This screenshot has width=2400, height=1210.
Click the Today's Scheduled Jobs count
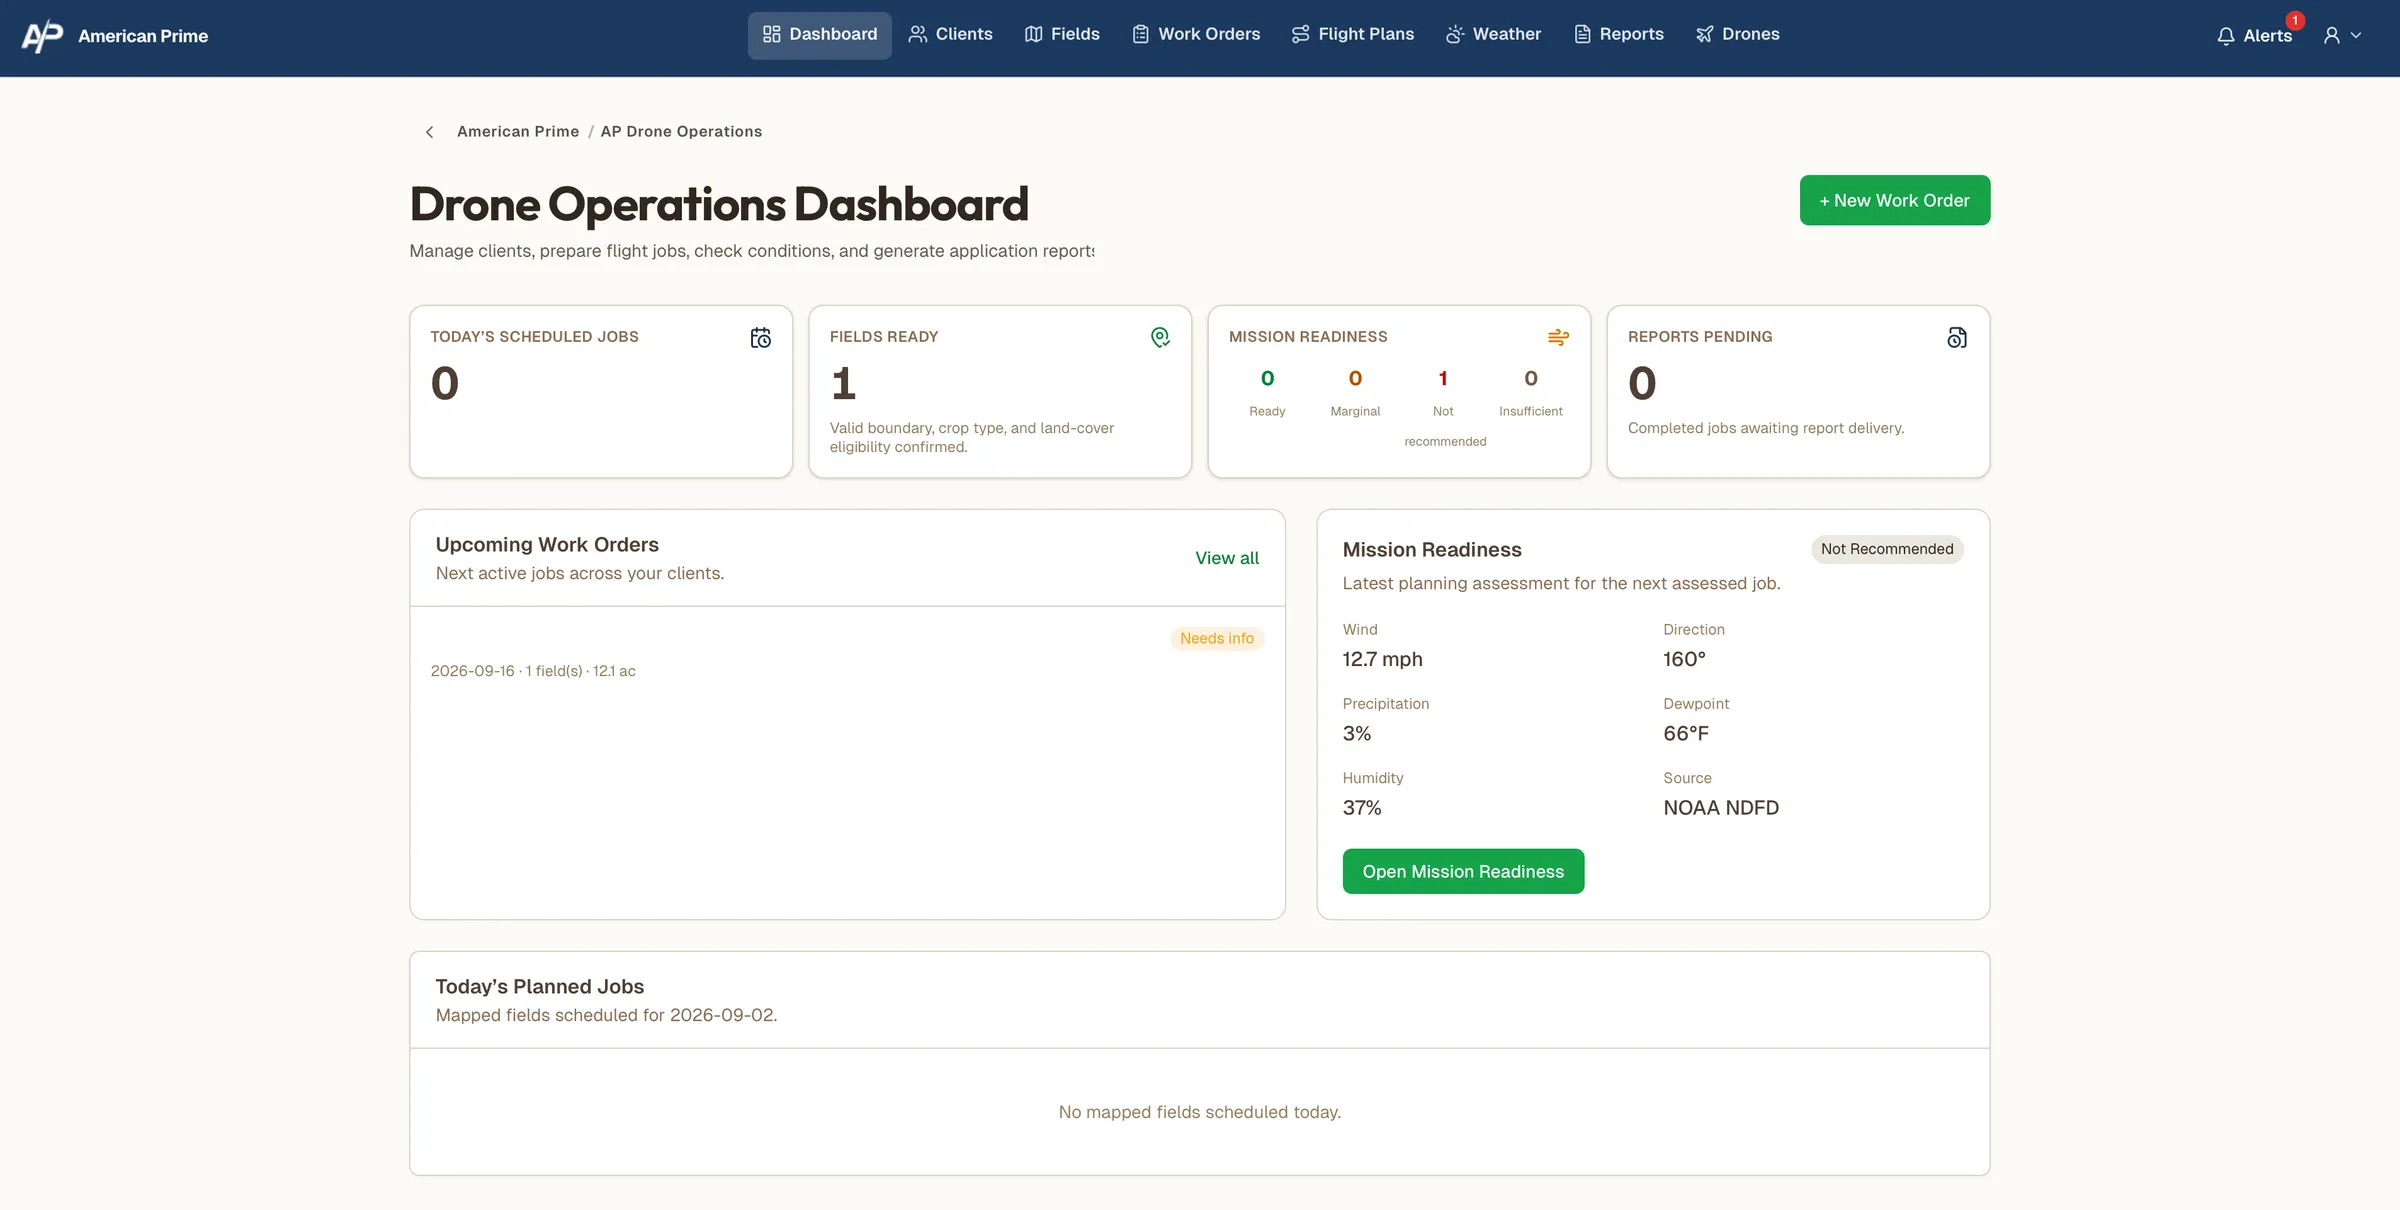click(445, 384)
